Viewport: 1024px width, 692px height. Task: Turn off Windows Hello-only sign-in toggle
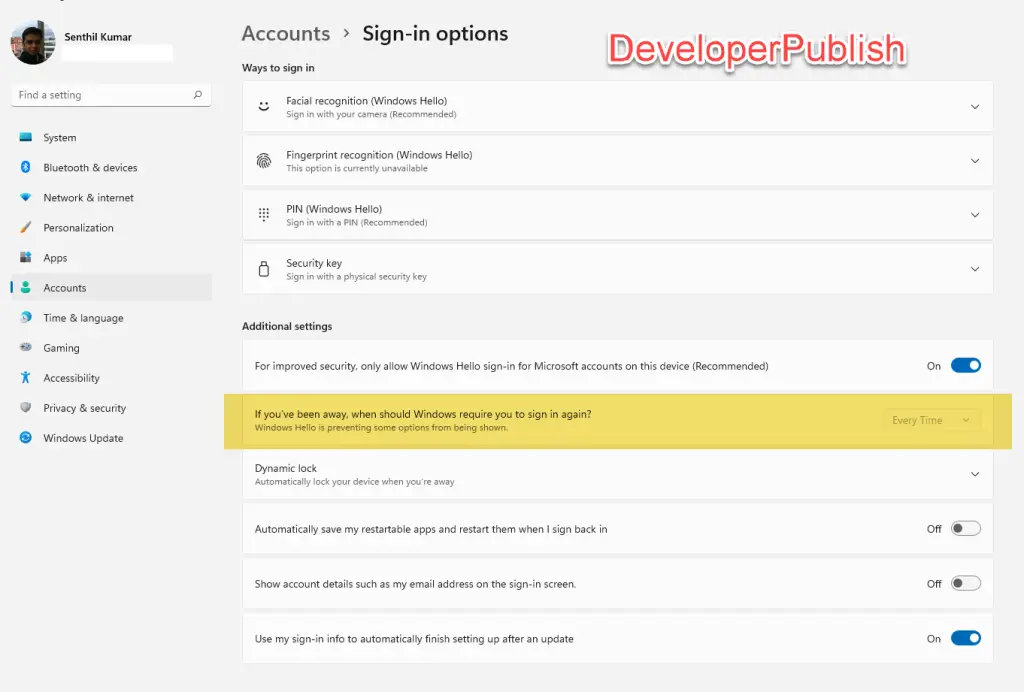coord(965,366)
